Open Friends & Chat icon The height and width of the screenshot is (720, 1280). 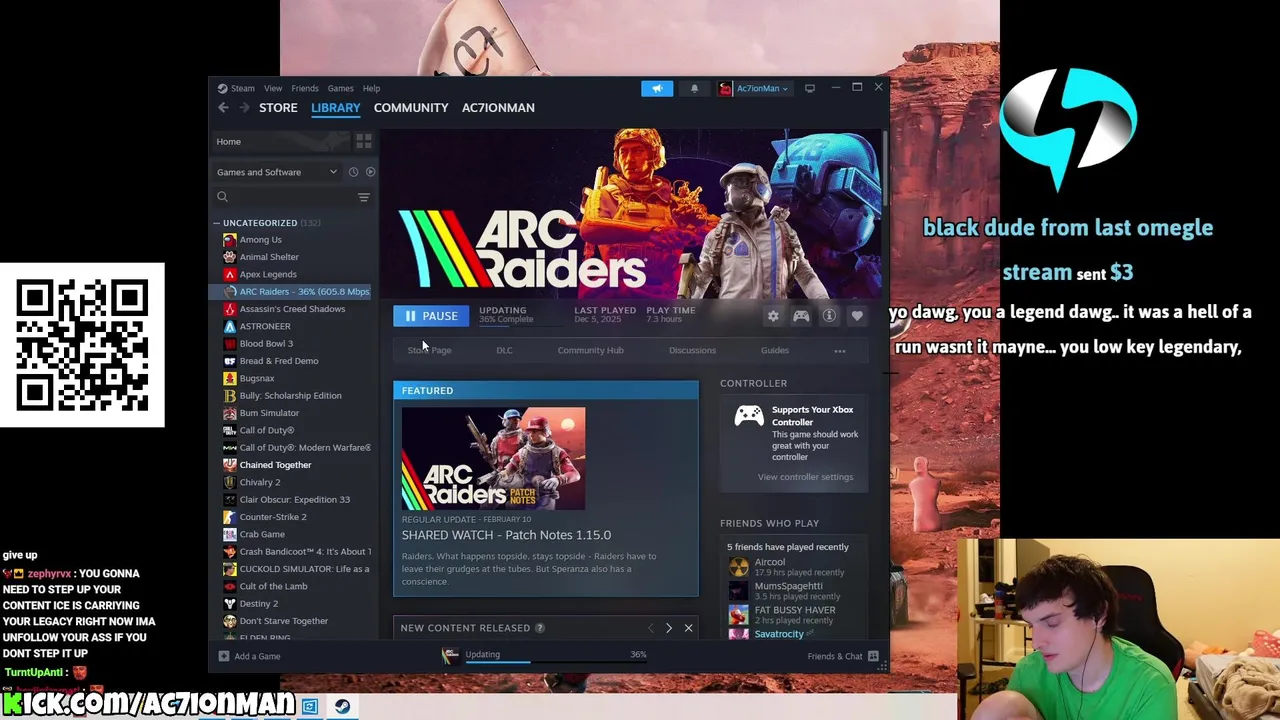[x=873, y=656]
